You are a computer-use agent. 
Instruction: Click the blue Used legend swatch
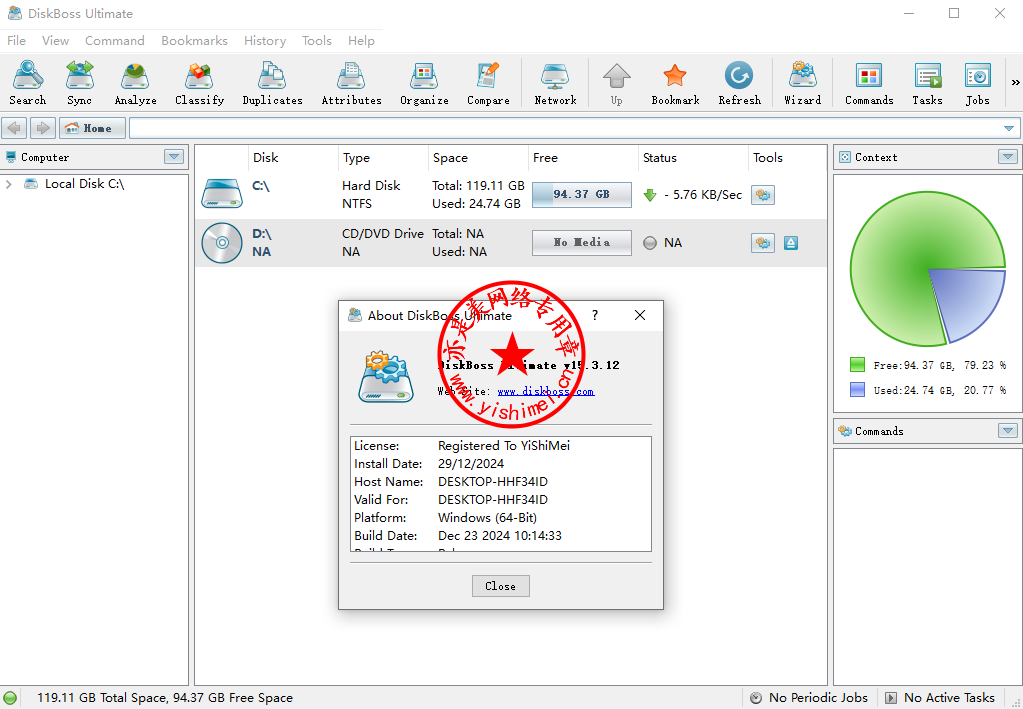coord(857,390)
